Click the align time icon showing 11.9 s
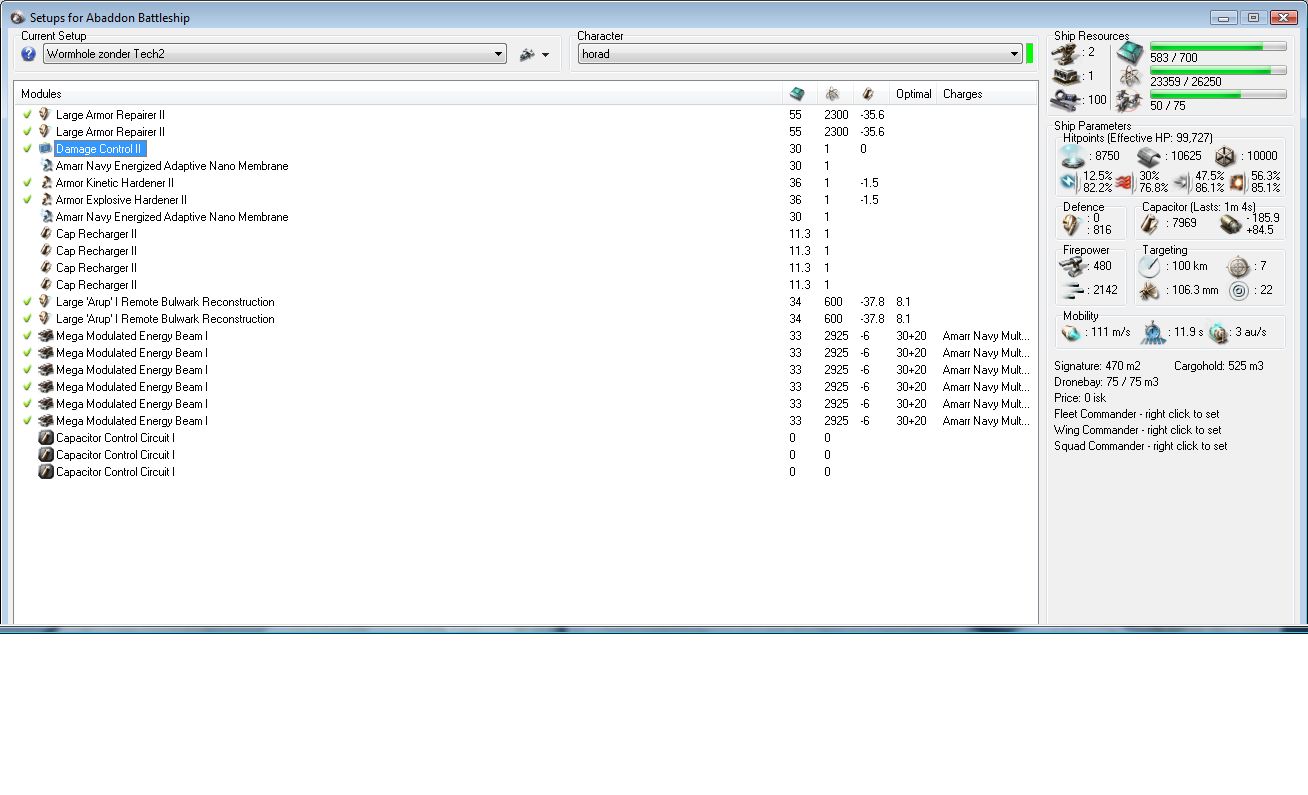 pyautogui.click(x=1152, y=332)
